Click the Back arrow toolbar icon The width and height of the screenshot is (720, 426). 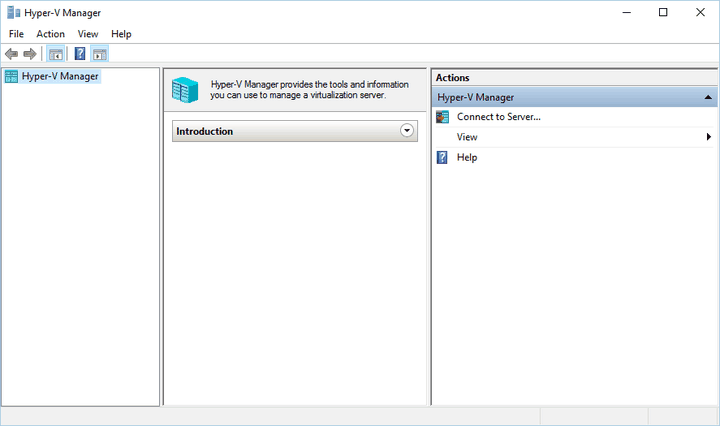tap(11, 54)
